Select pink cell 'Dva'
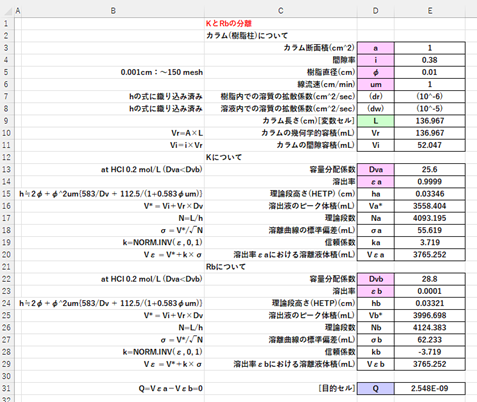 [x=376, y=169]
